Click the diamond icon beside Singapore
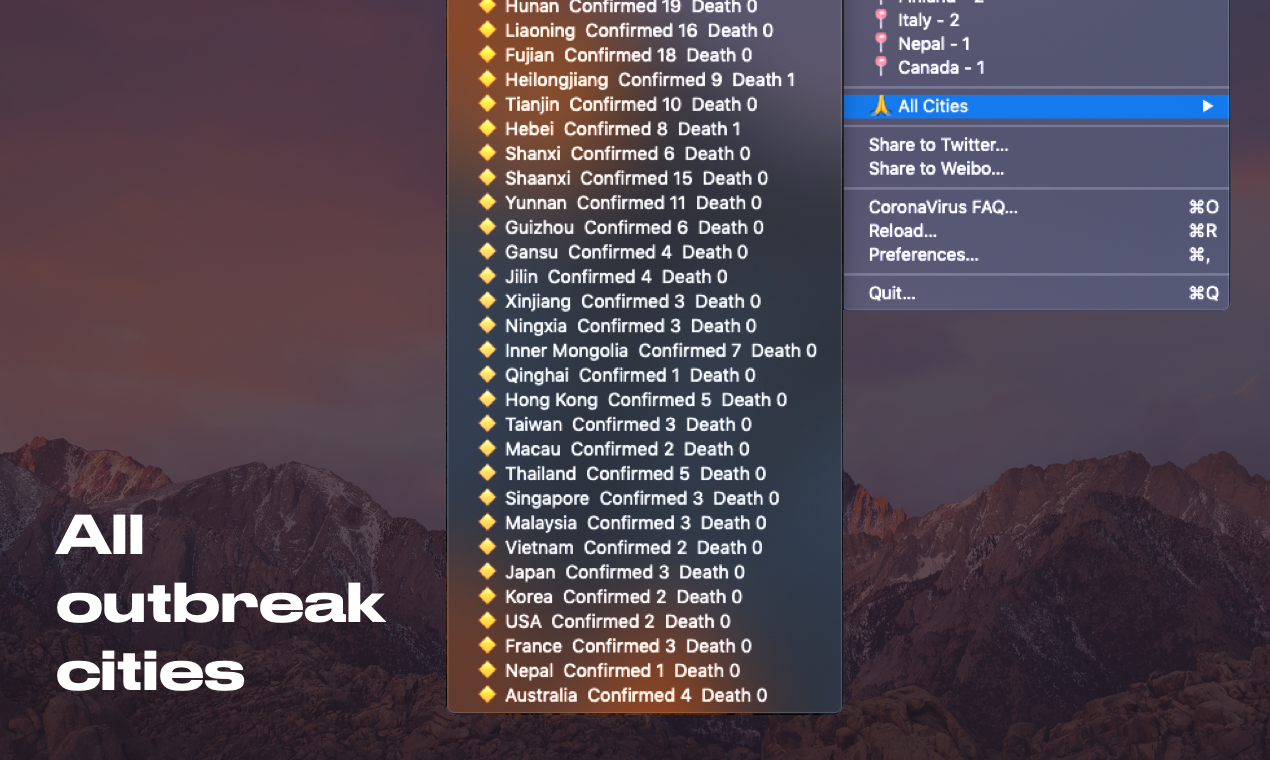 pyautogui.click(x=487, y=497)
